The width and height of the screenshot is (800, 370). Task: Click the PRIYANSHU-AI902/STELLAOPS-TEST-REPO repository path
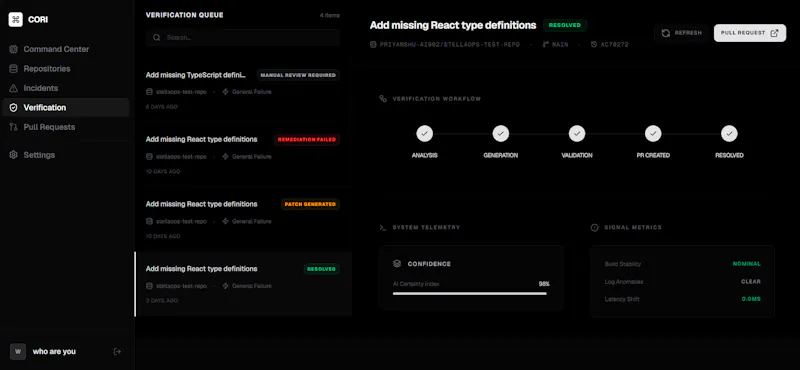[449, 45]
